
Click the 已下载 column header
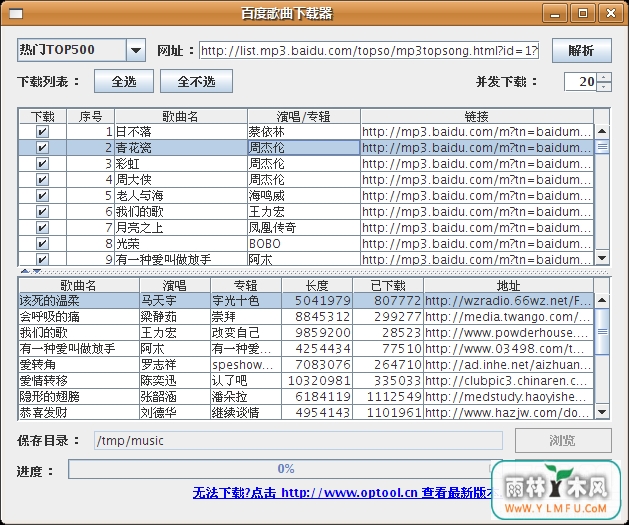coord(388,286)
